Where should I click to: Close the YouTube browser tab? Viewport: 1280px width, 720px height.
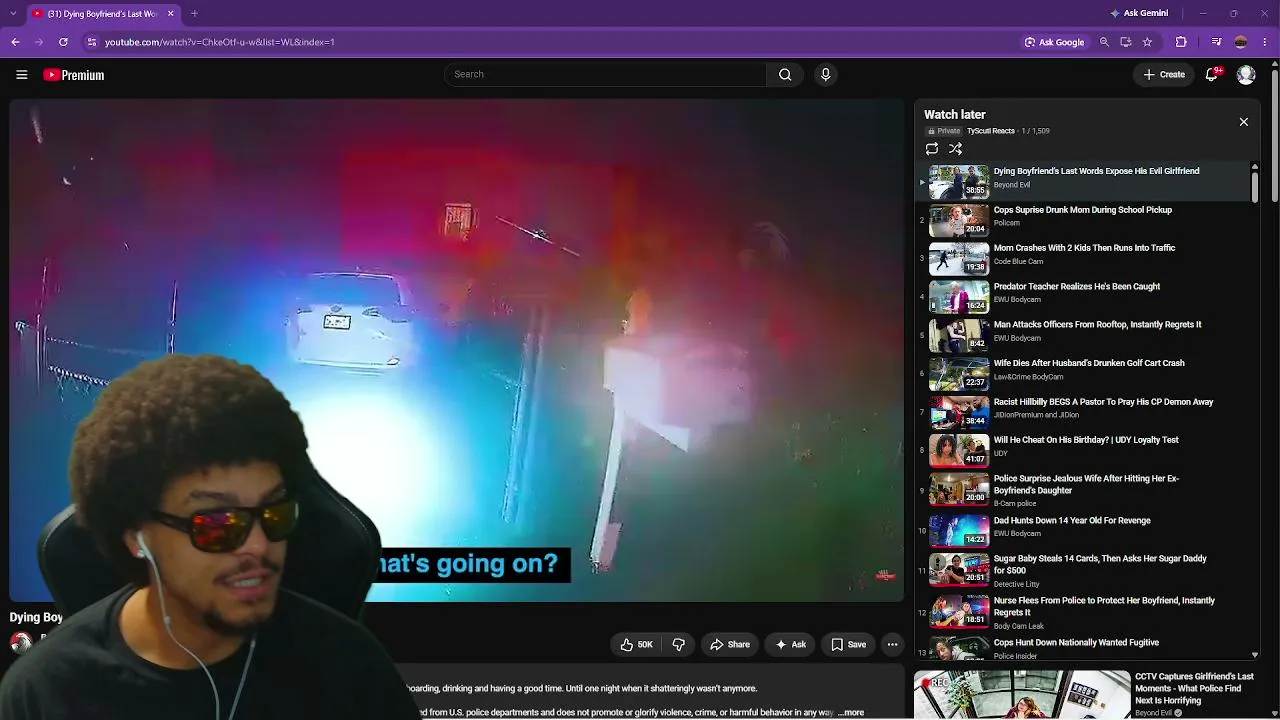point(170,14)
